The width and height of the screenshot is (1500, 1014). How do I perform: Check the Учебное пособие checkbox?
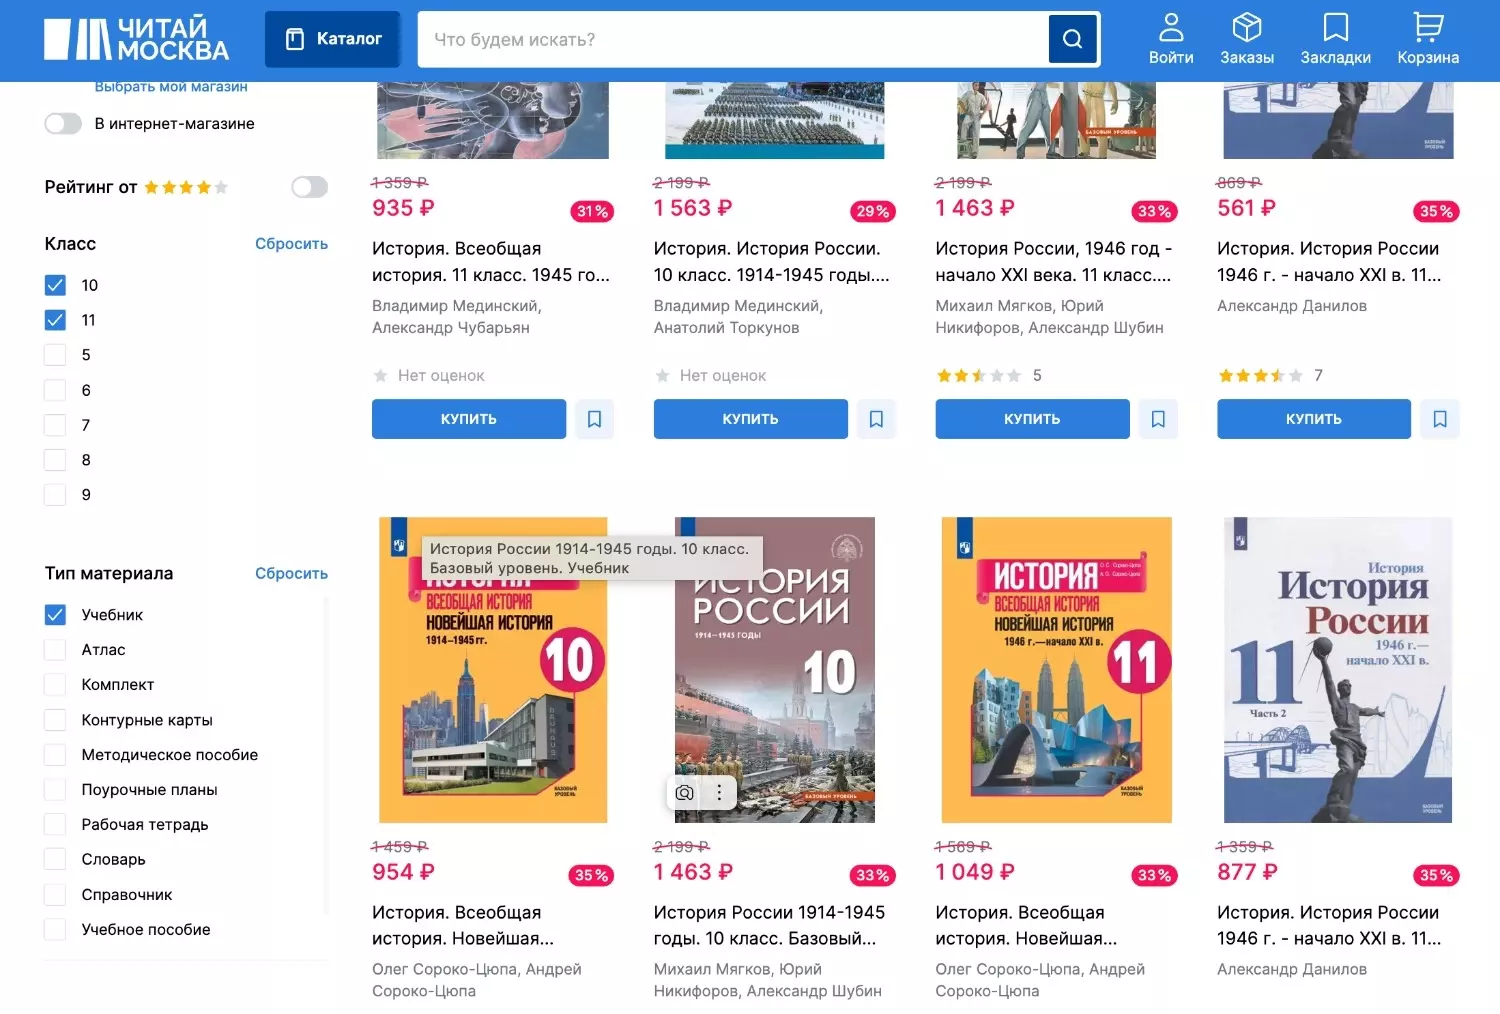[x=55, y=930]
